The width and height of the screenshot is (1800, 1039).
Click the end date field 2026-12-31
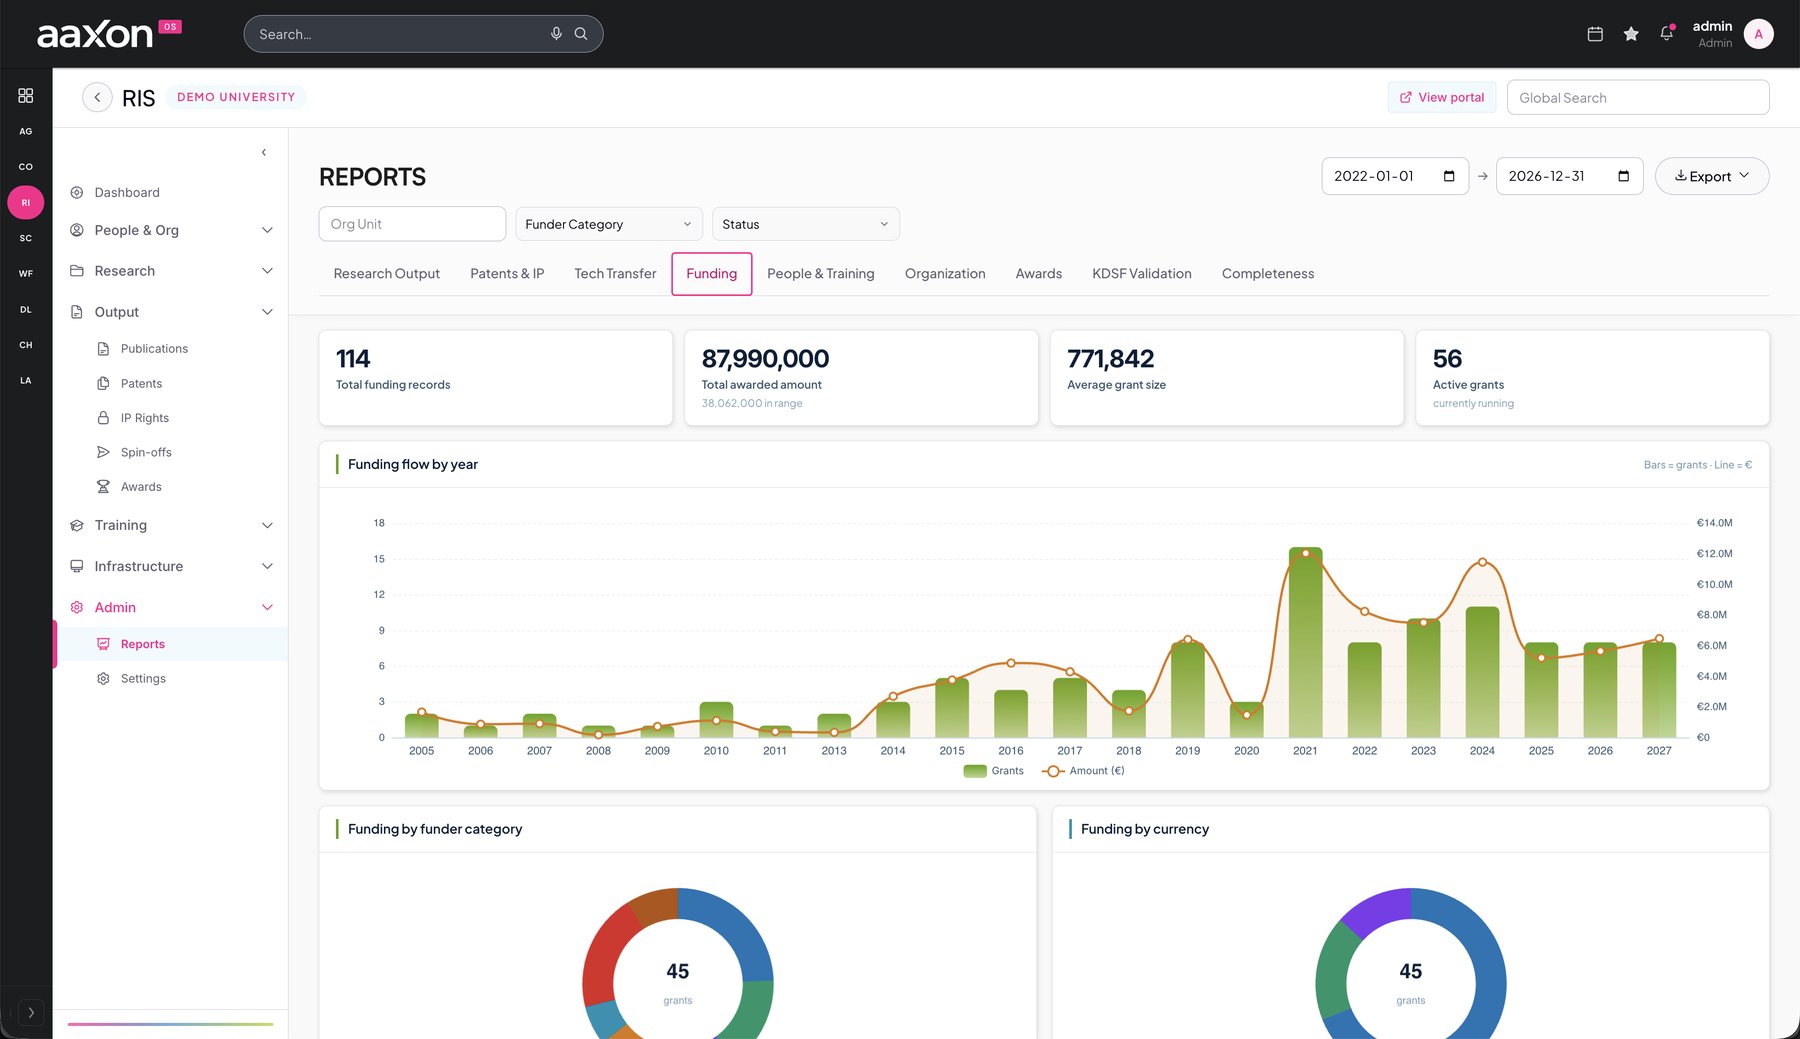pyautogui.click(x=1570, y=176)
